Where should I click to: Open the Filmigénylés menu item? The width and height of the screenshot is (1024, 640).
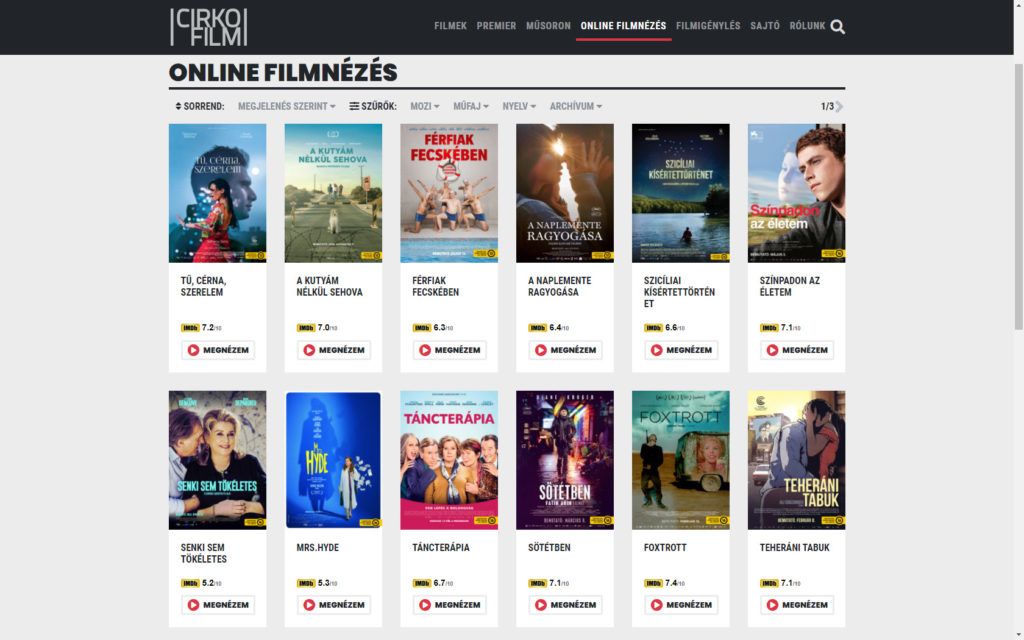pos(708,26)
